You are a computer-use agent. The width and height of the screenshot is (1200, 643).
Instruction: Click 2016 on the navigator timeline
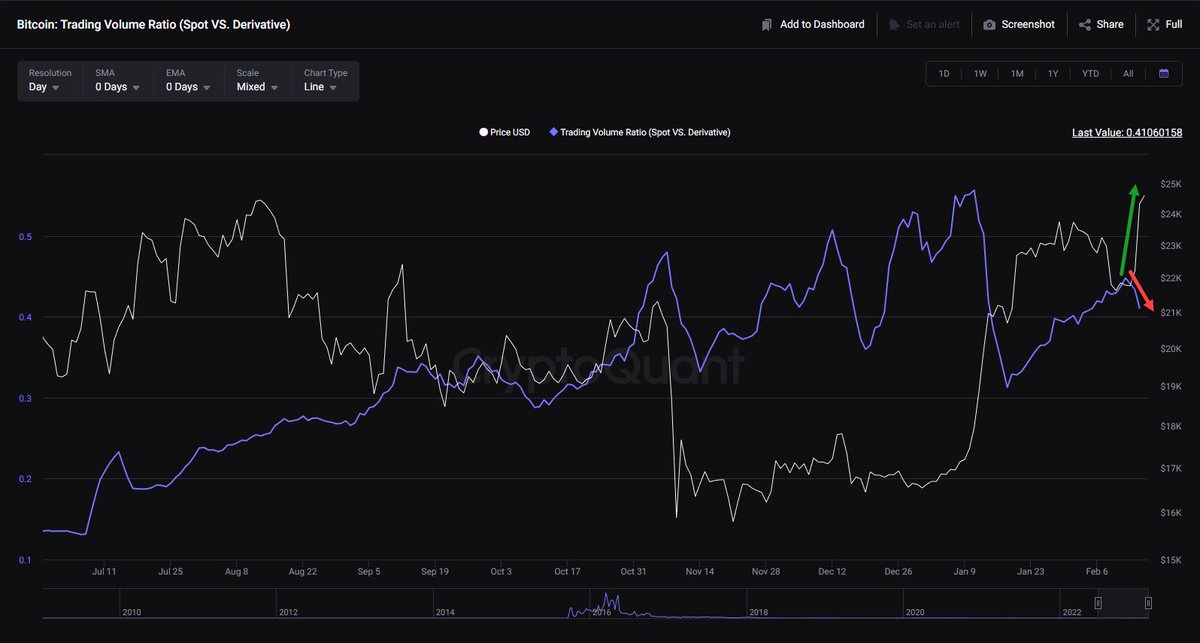pos(604,611)
